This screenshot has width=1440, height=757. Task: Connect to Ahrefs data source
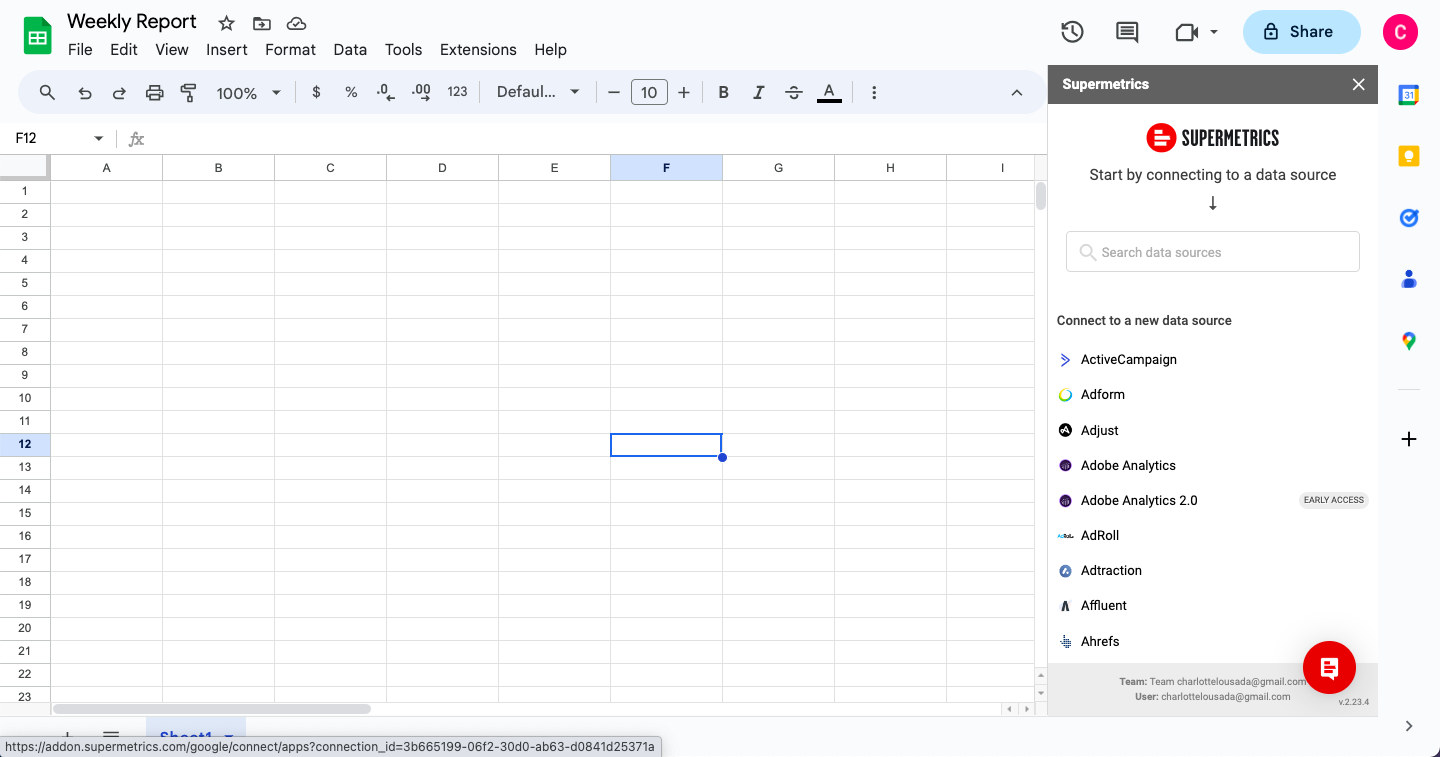click(x=1100, y=641)
